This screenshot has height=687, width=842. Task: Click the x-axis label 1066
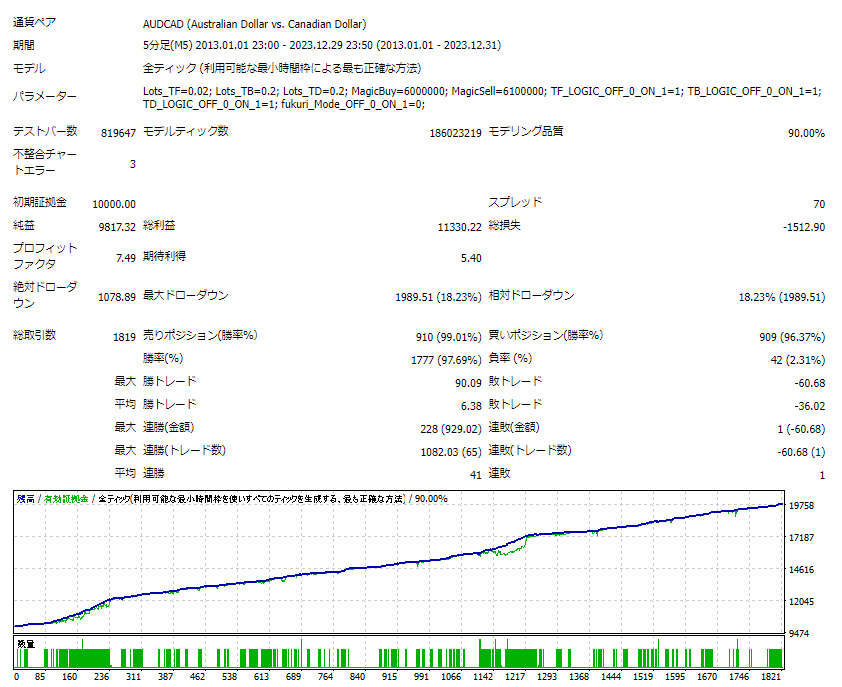click(451, 676)
